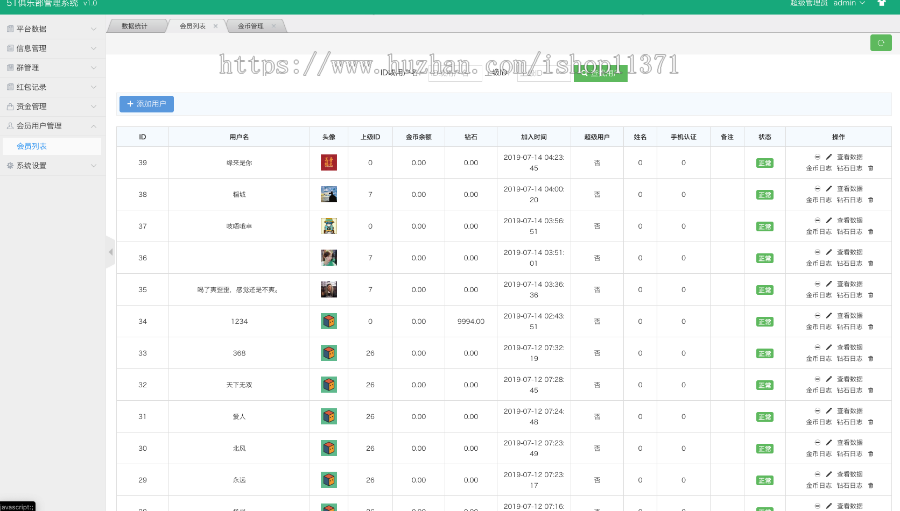Open the admin account dropdown
Image resolution: width=900 pixels, height=511 pixels.
click(x=849, y=3)
